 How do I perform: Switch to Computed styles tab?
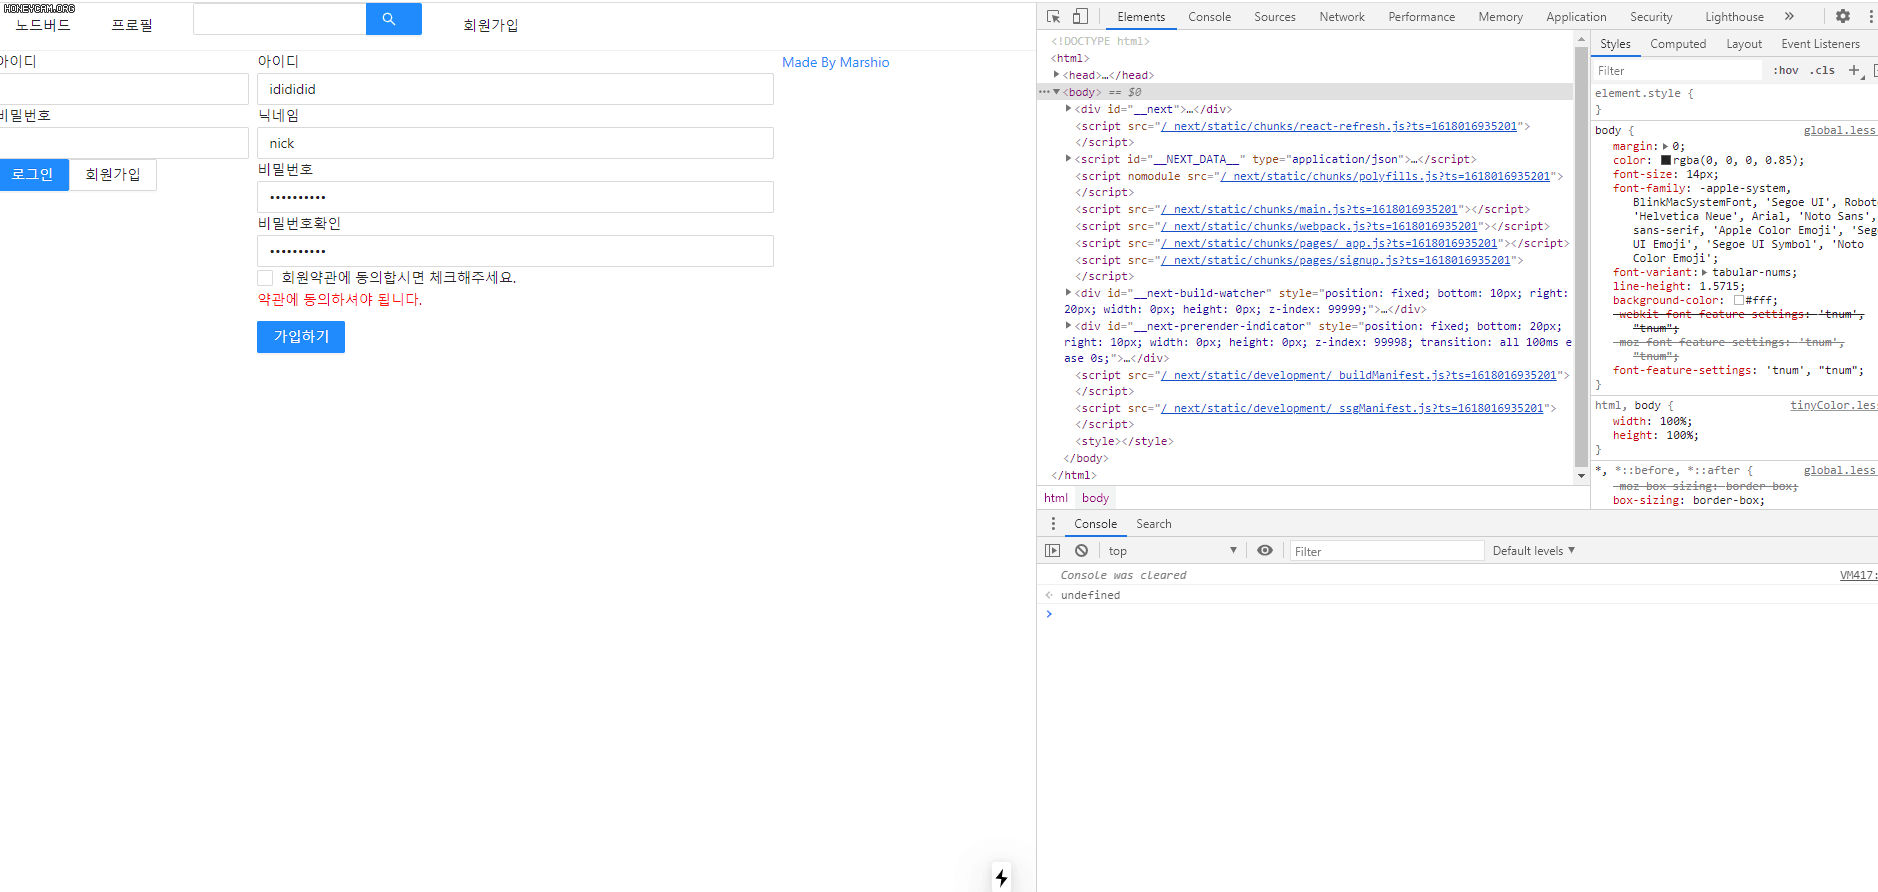pos(1678,44)
